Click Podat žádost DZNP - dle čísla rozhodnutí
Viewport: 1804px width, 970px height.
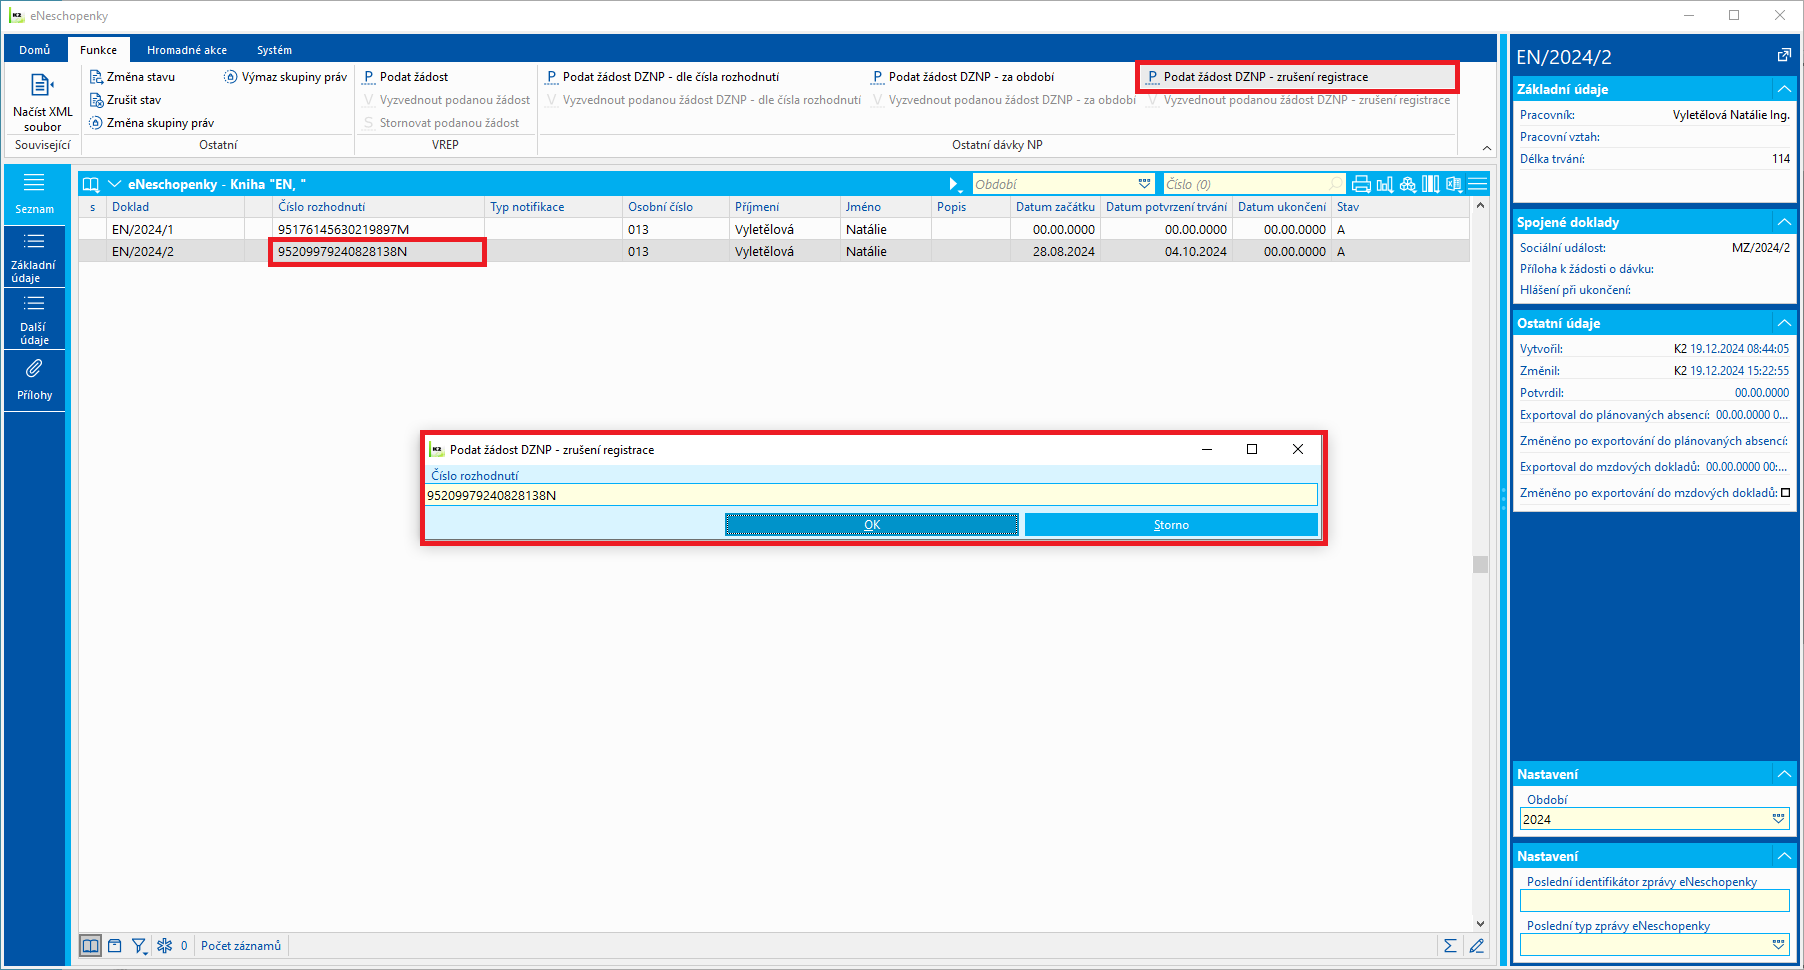(x=662, y=77)
